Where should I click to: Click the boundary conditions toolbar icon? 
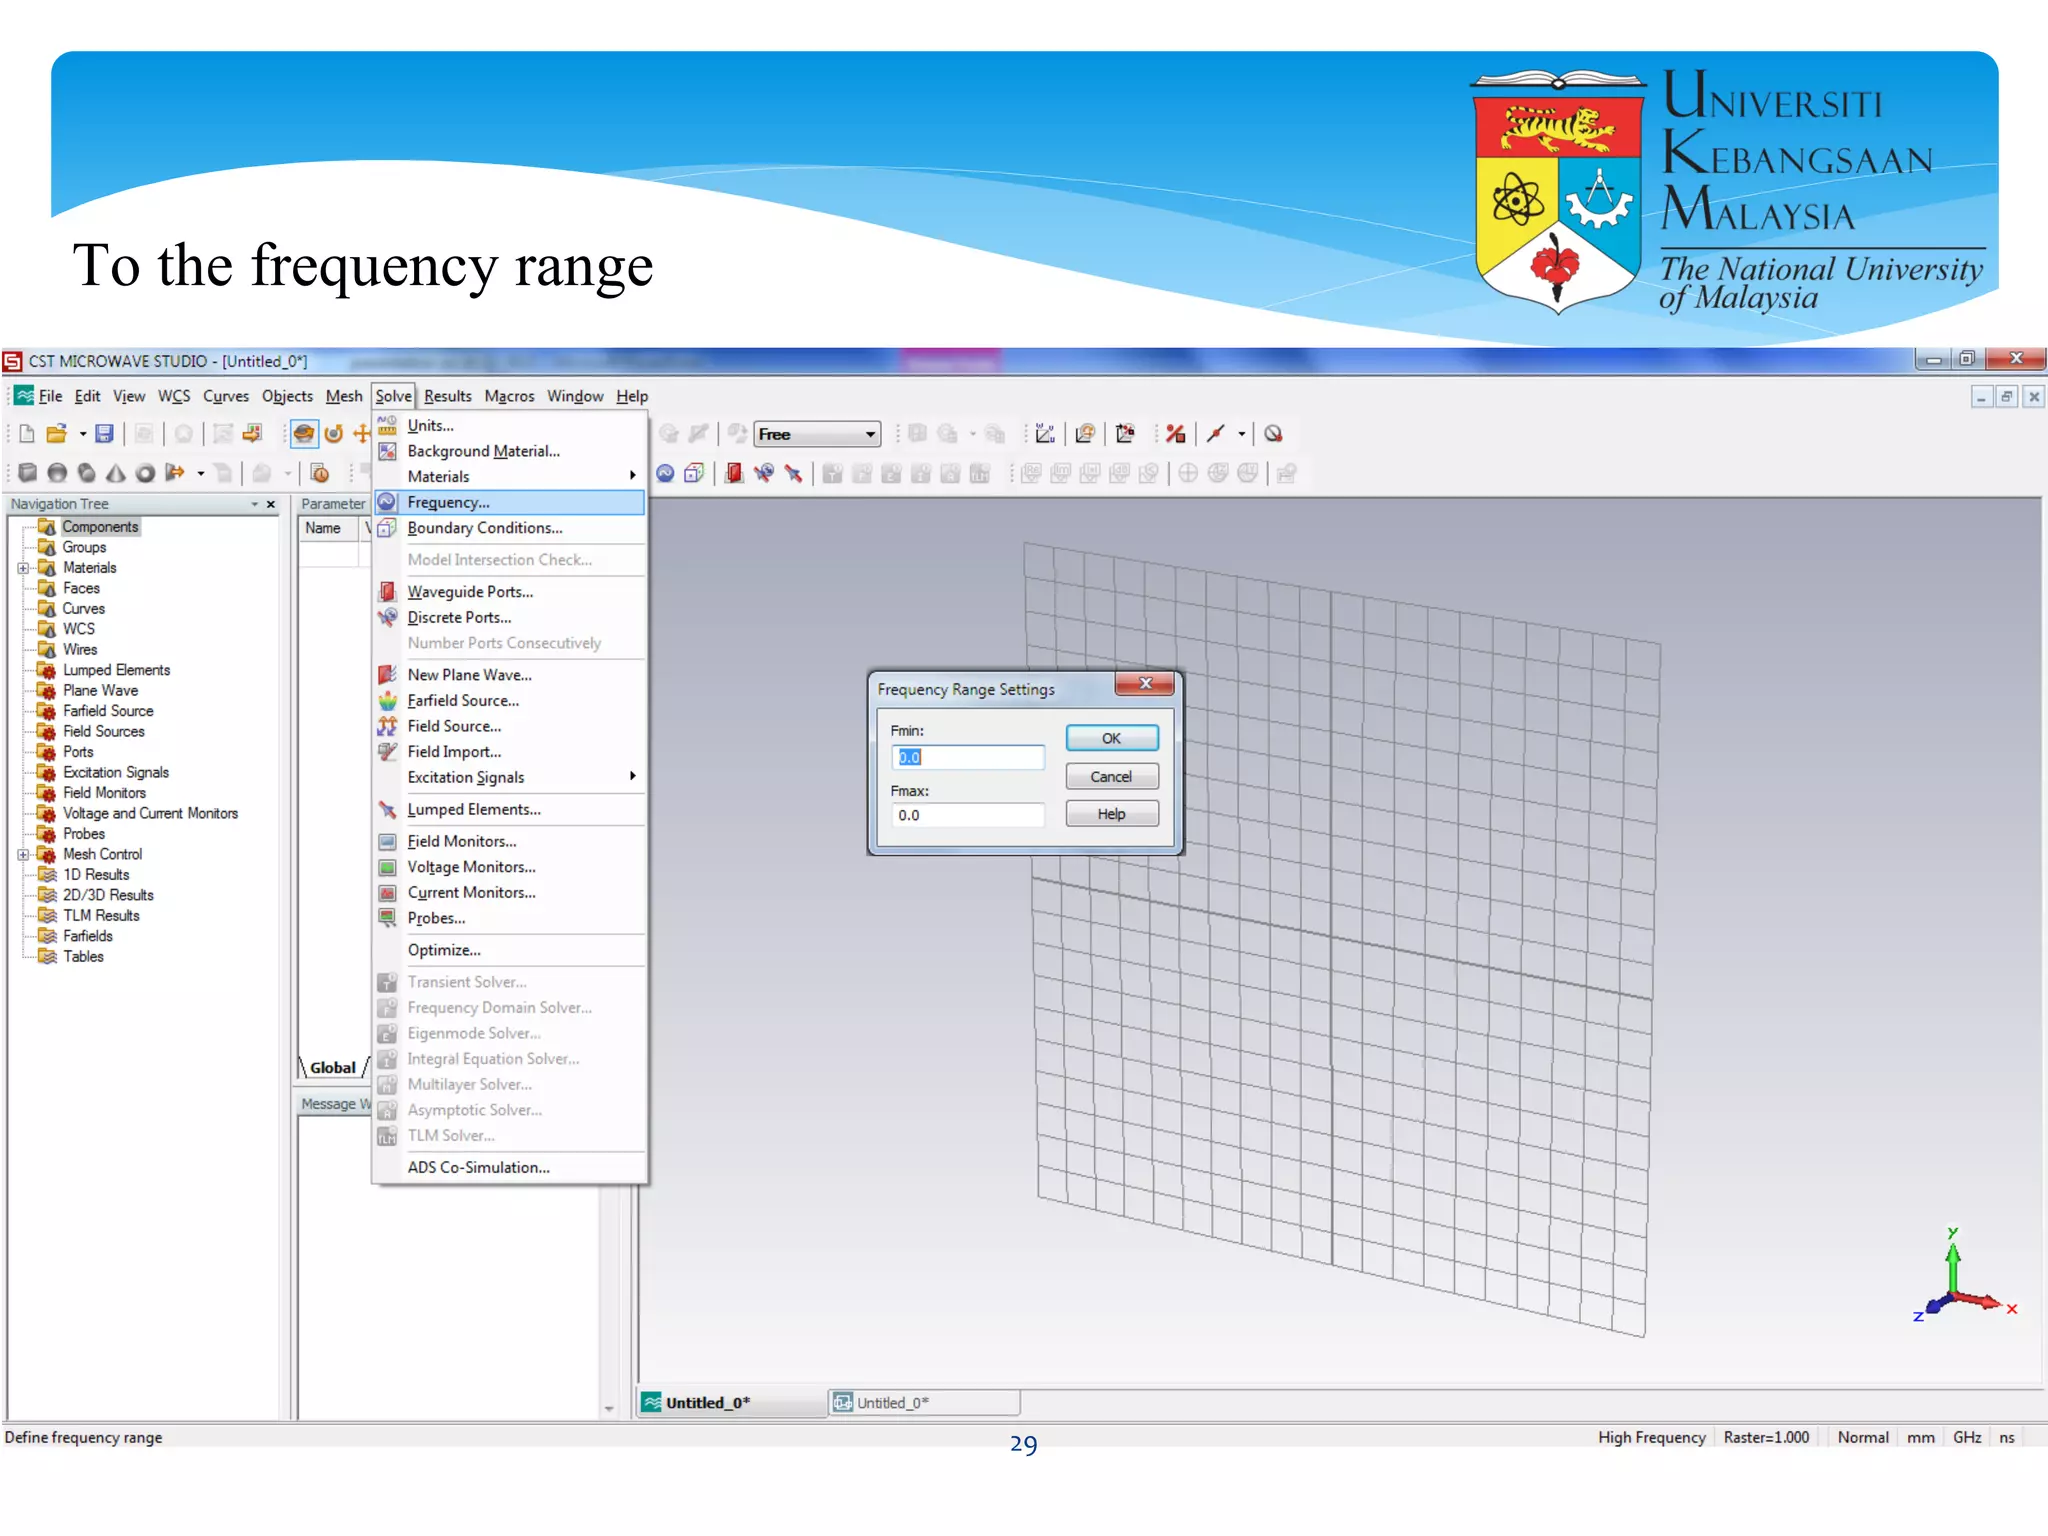pos(694,473)
